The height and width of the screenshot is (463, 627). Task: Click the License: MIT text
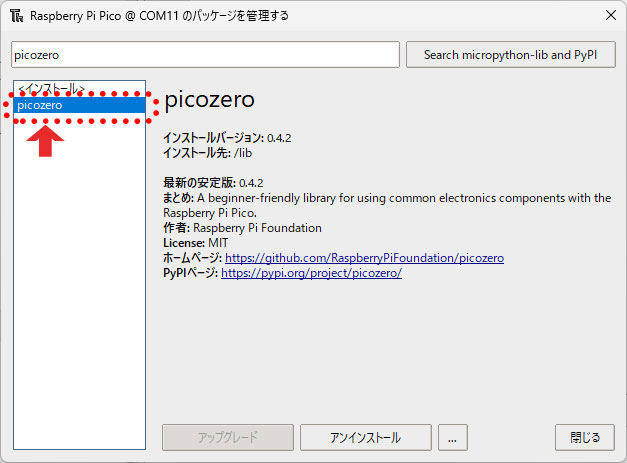196,243
